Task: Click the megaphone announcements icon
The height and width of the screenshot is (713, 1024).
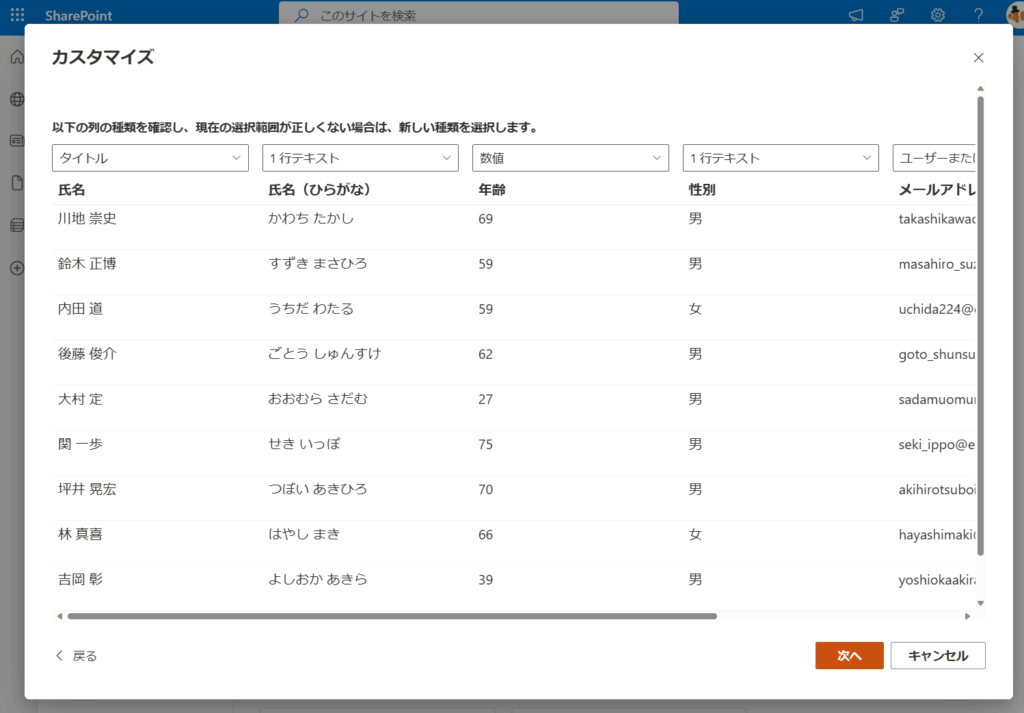Action: click(856, 15)
